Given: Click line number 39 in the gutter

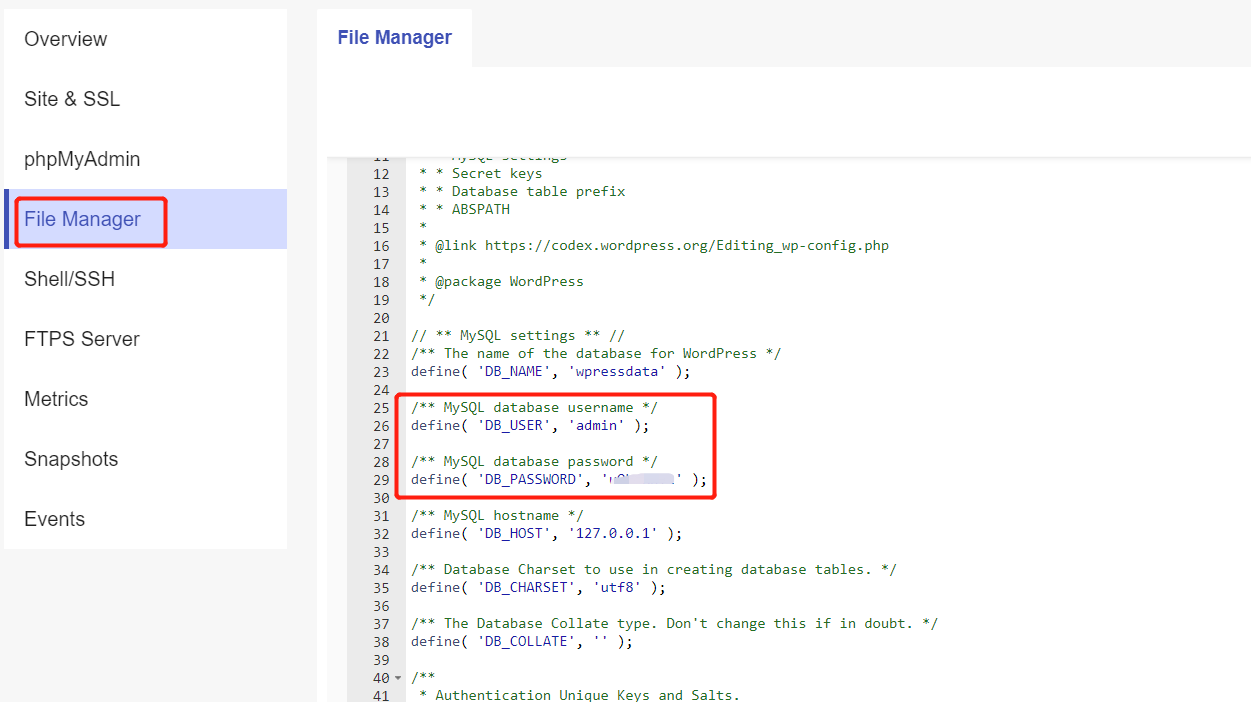Looking at the screenshot, I should [x=381, y=660].
